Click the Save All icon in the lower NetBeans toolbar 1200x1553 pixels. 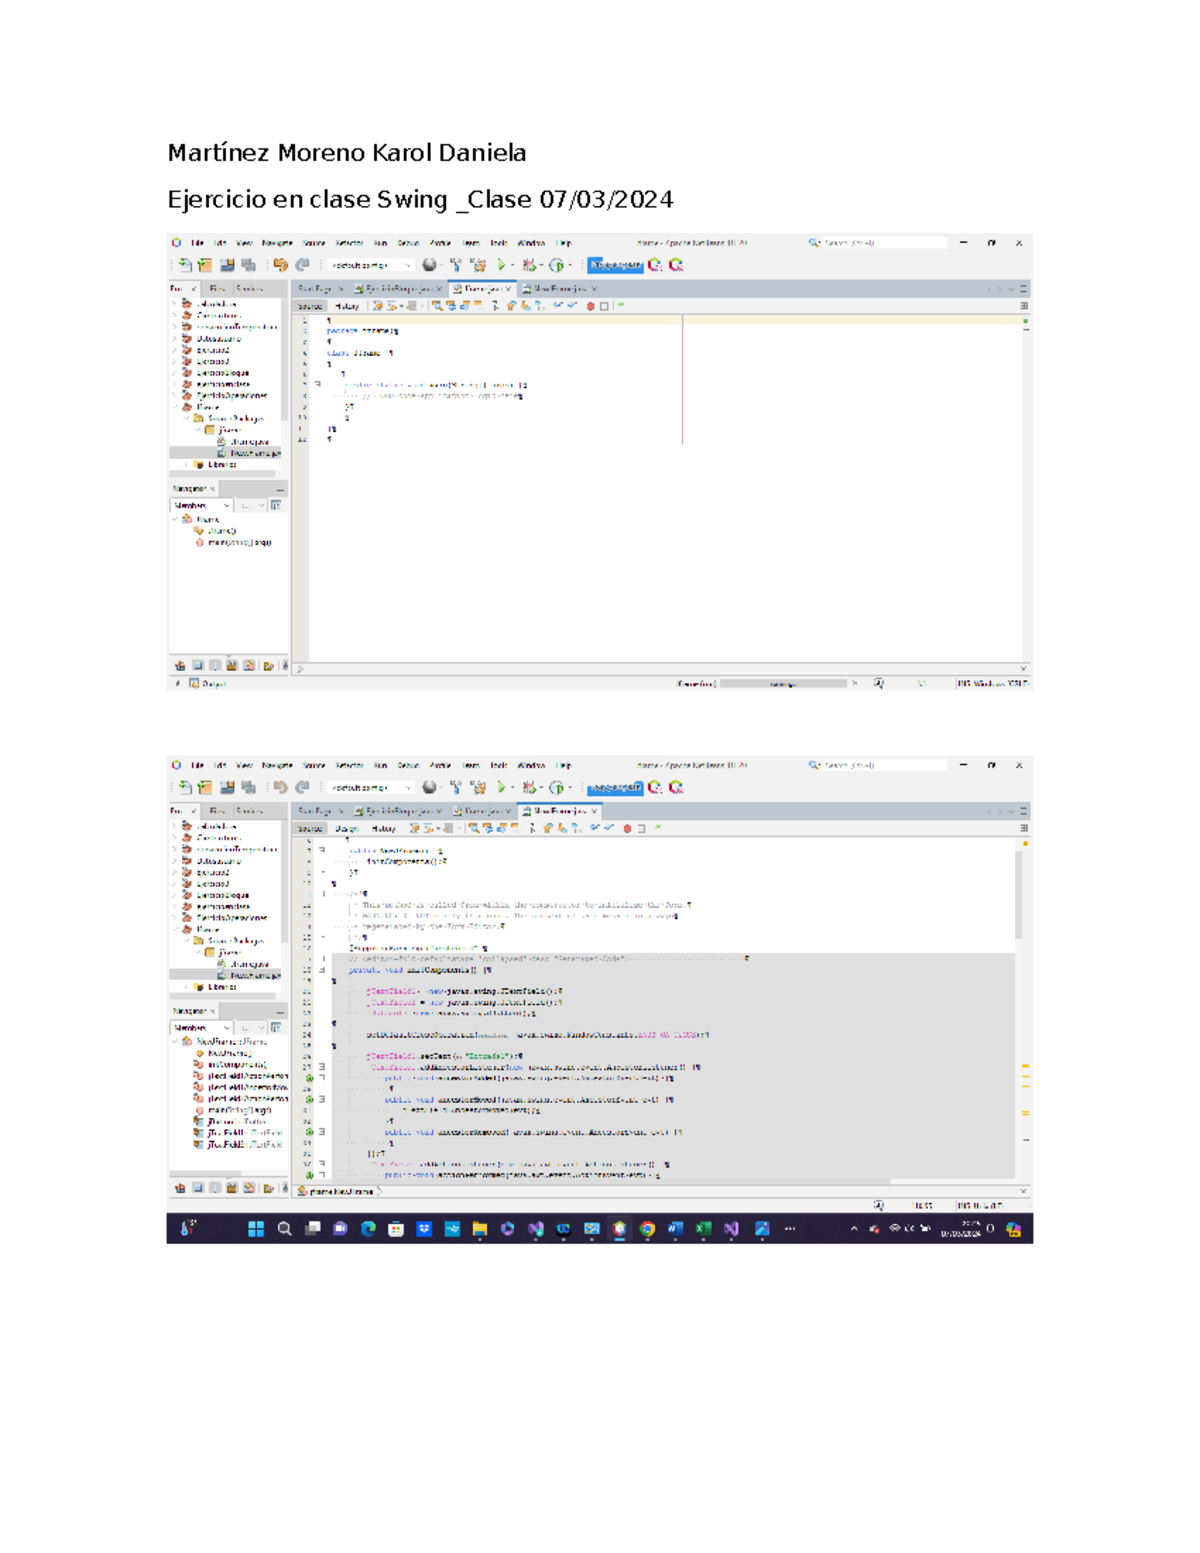point(248,788)
